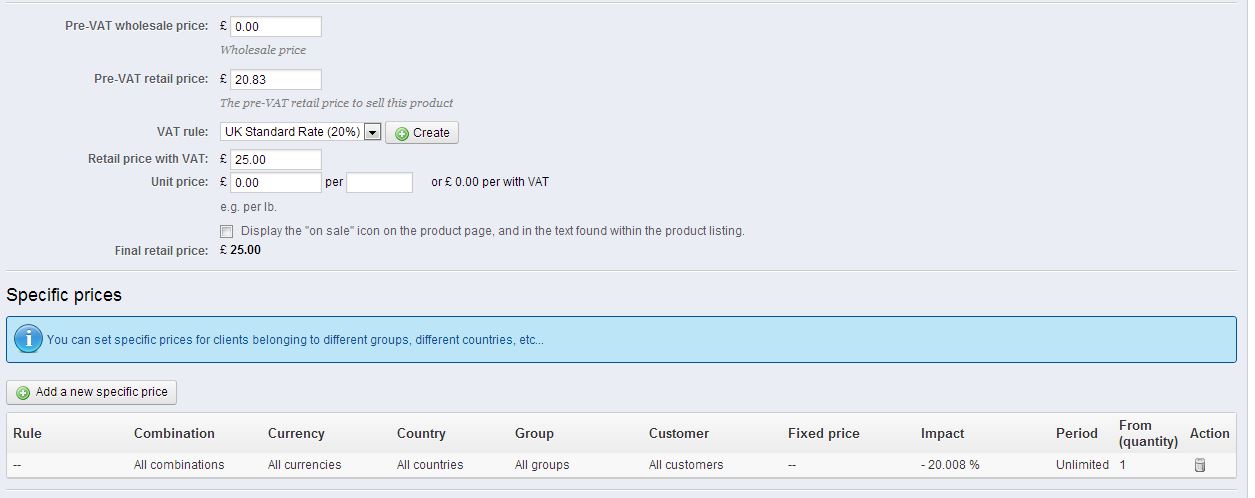Click the Pre-VAT retail price field
The width and height of the screenshot is (1255, 498).
pos(275,80)
